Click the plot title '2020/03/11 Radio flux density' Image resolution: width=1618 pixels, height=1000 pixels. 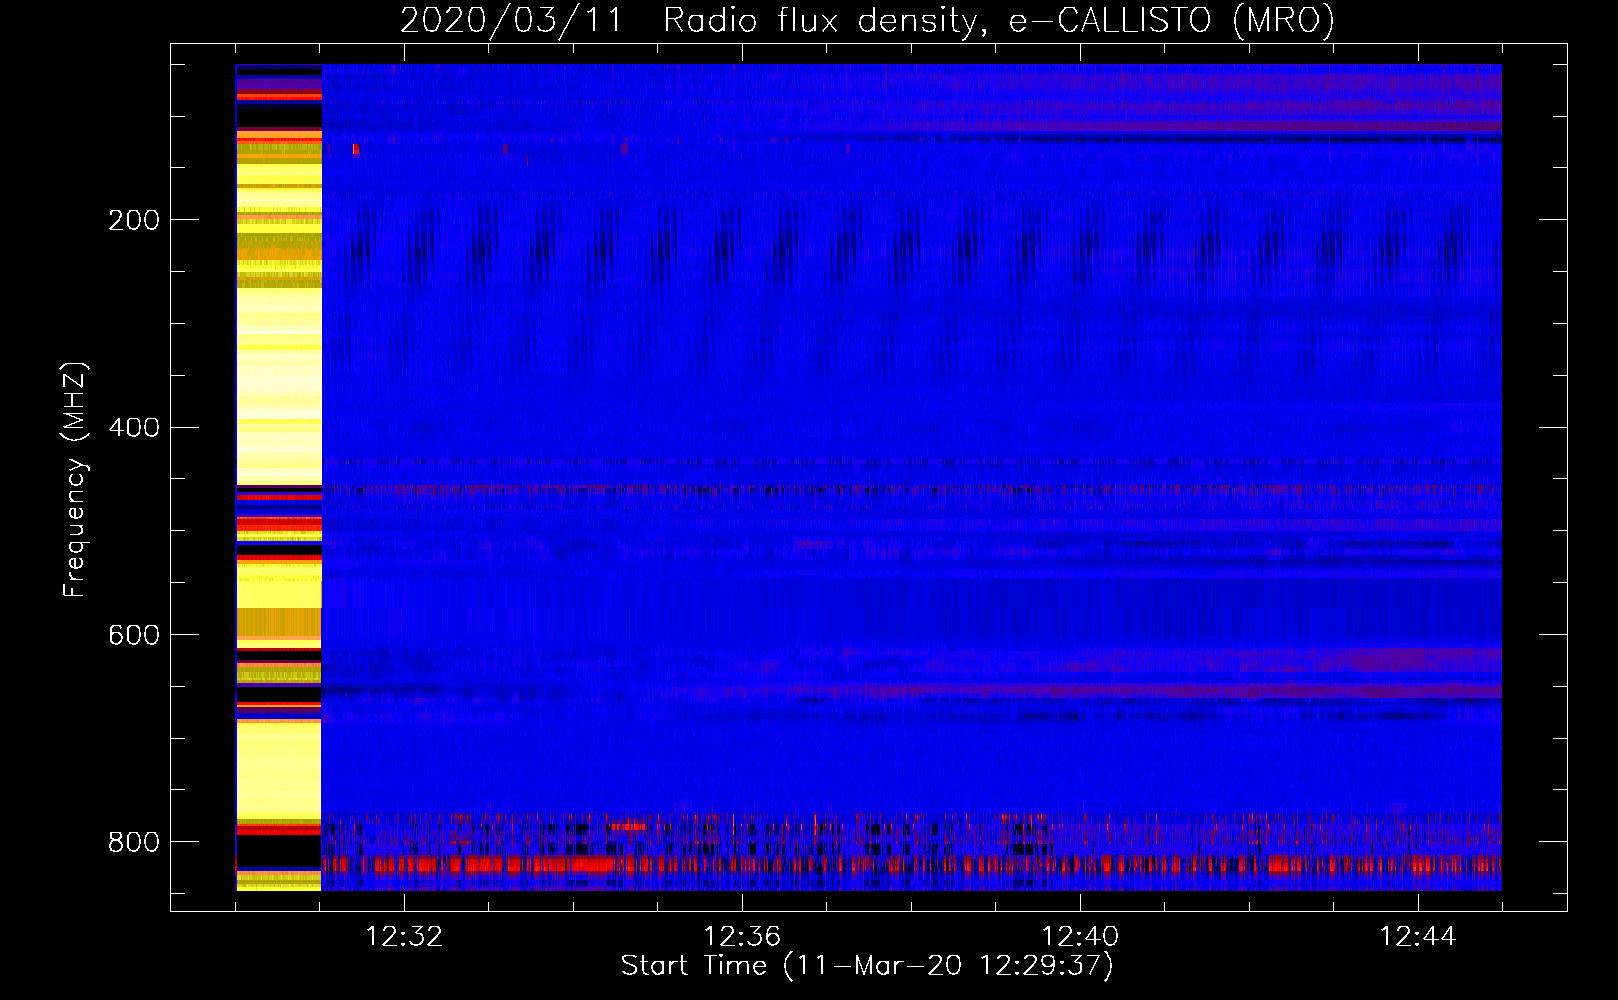point(866,20)
